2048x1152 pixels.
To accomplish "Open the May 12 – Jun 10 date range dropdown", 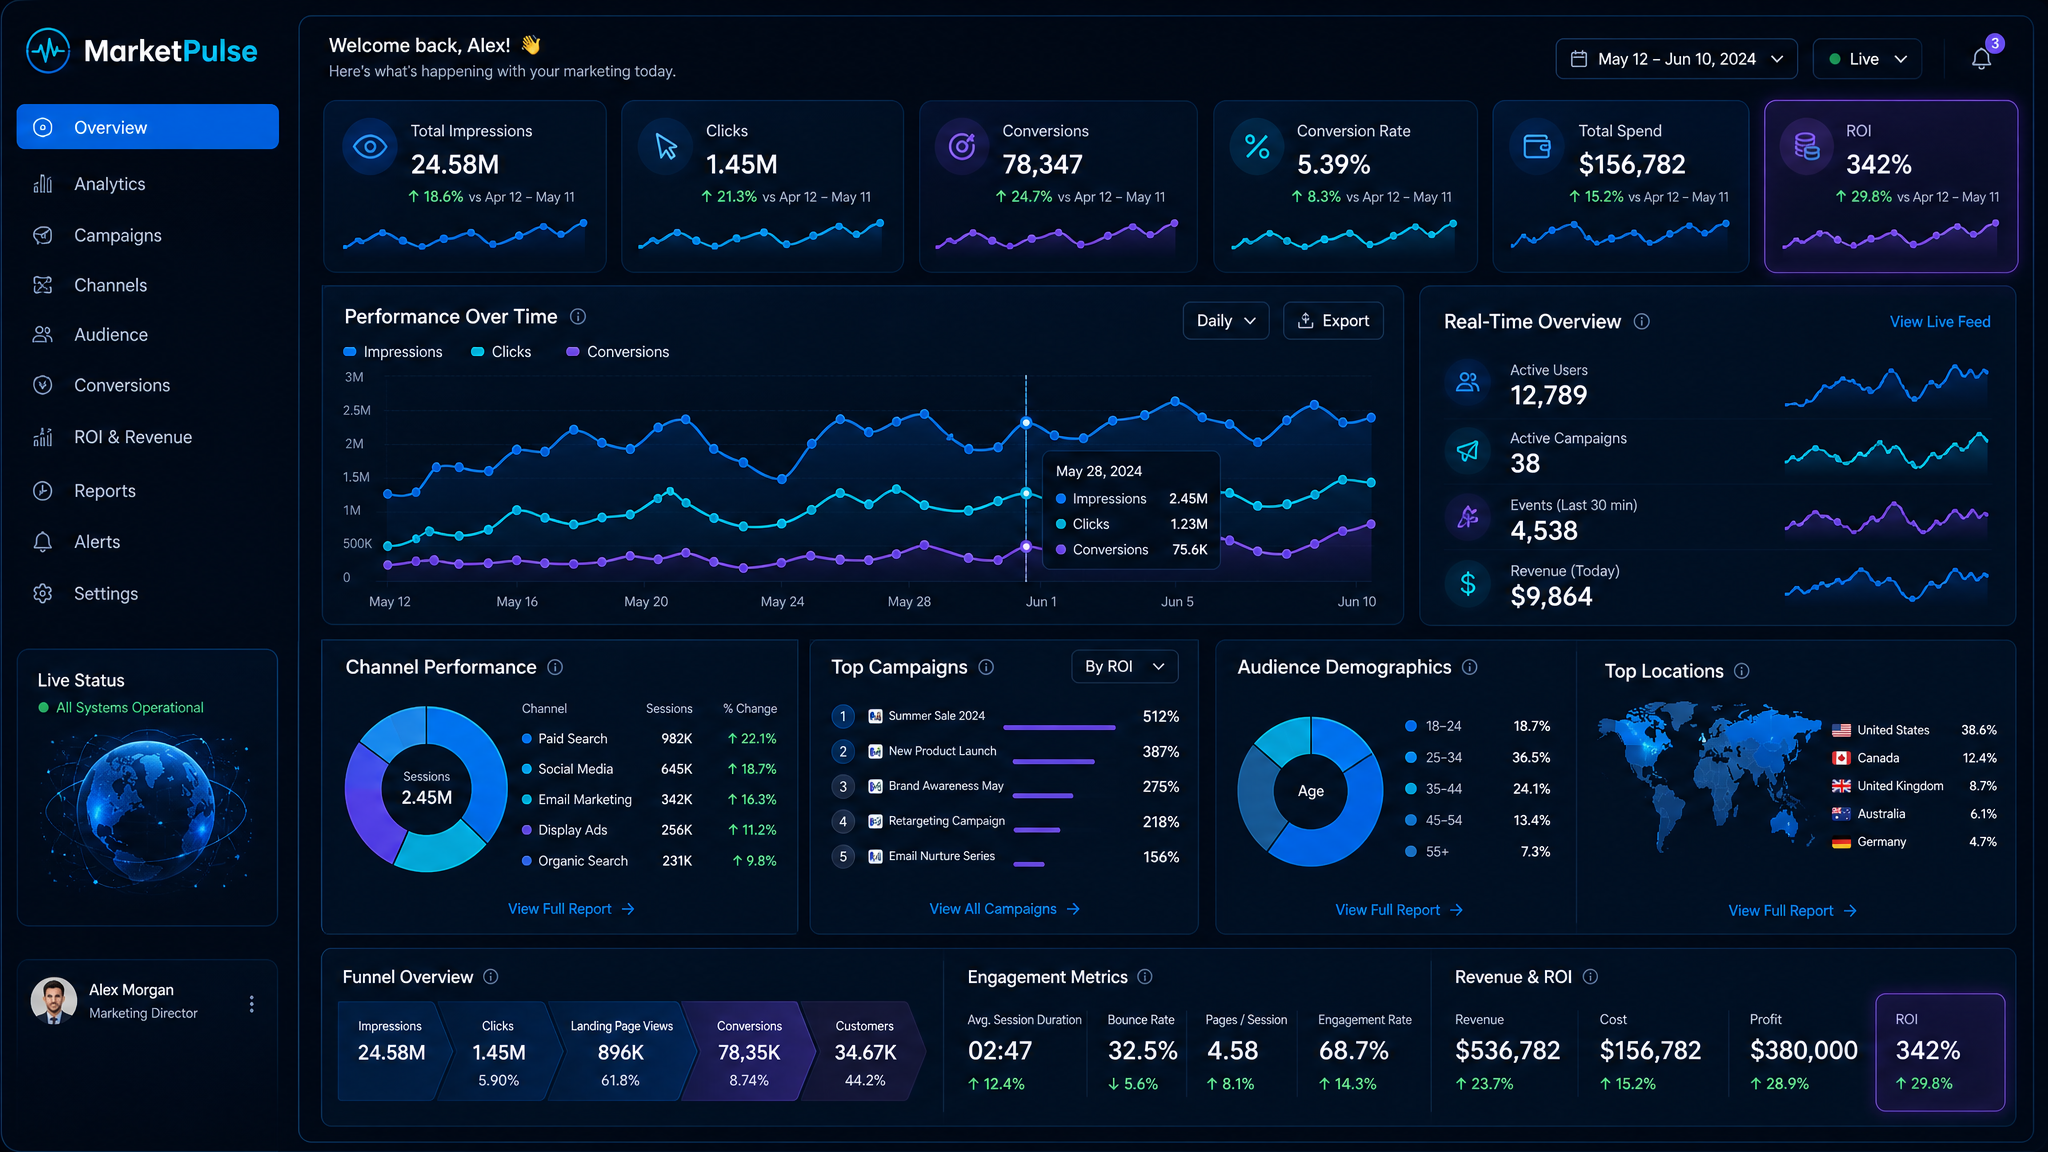I will 1676,59.
